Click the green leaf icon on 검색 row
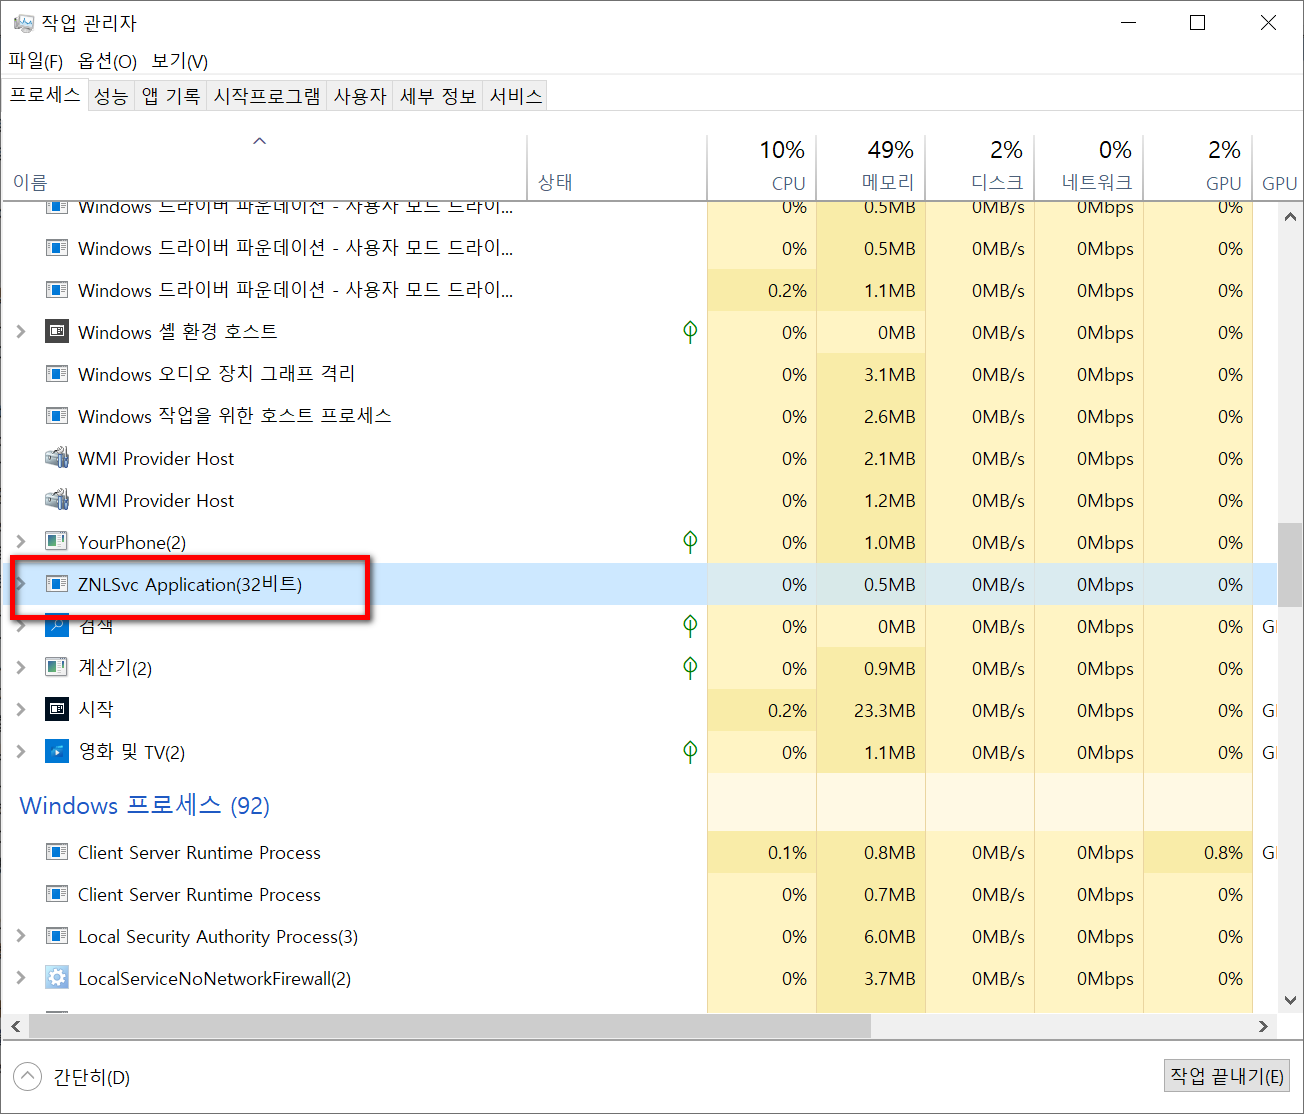The width and height of the screenshot is (1304, 1114). (x=690, y=625)
